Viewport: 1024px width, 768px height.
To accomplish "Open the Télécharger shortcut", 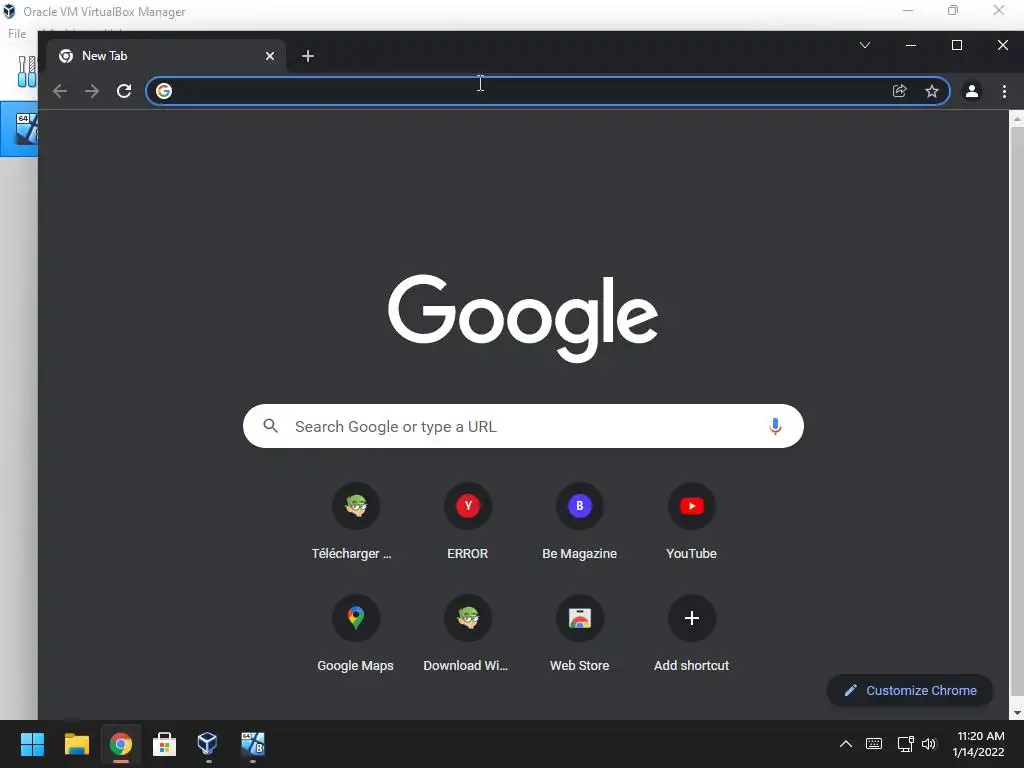I will (x=355, y=521).
